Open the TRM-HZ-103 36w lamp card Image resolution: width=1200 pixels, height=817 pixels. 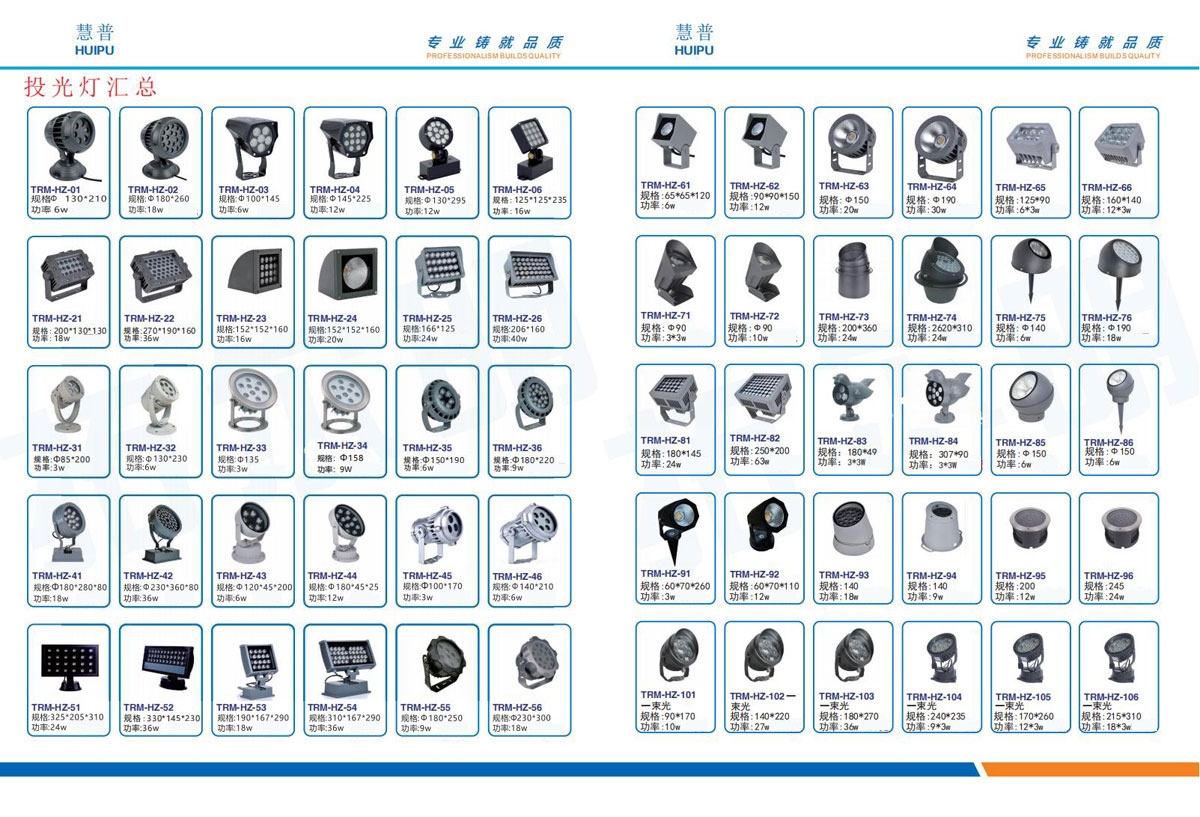(x=853, y=677)
